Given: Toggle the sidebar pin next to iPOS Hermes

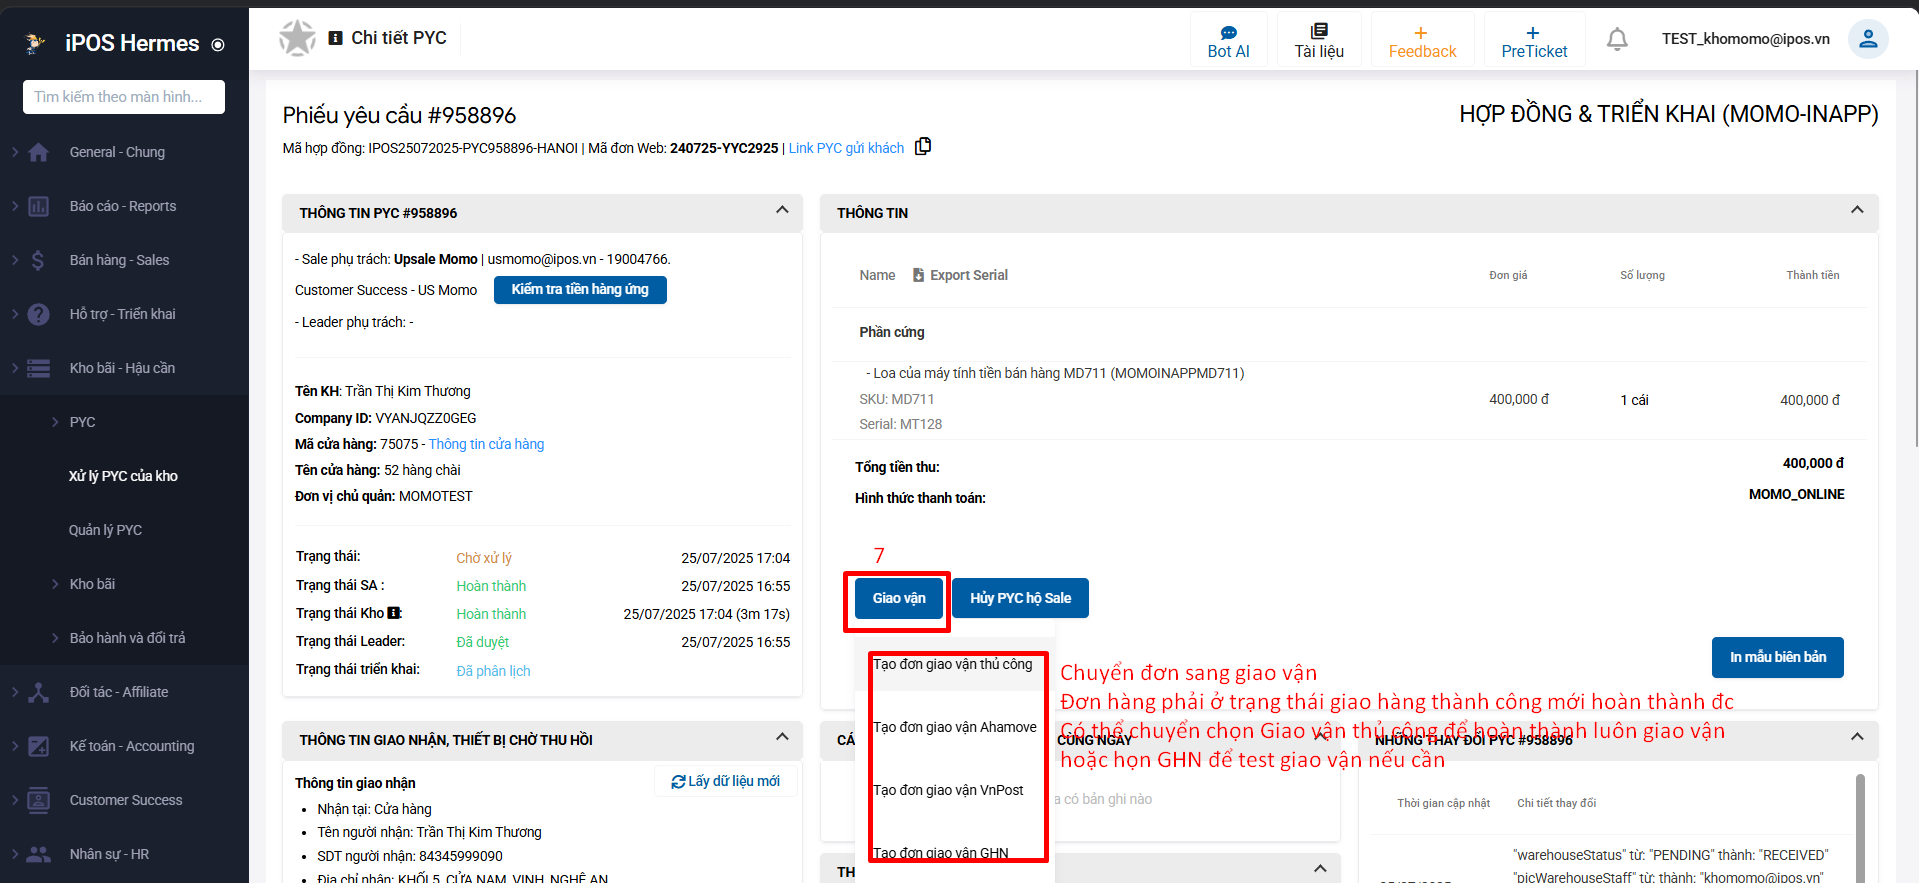Looking at the screenshot, I should pos(218,45).
